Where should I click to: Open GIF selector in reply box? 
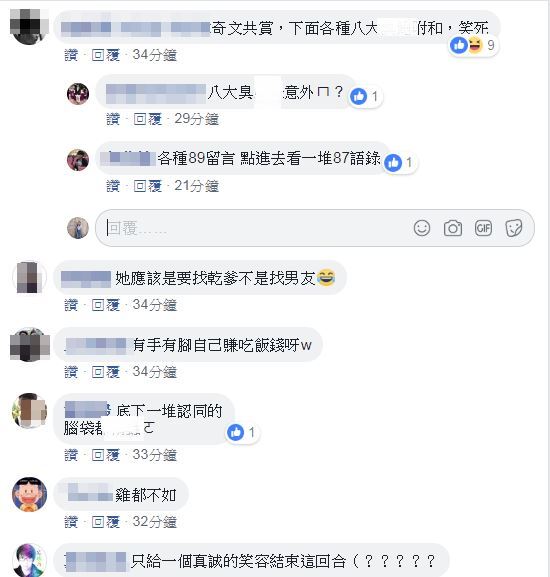tap(483, 228)
